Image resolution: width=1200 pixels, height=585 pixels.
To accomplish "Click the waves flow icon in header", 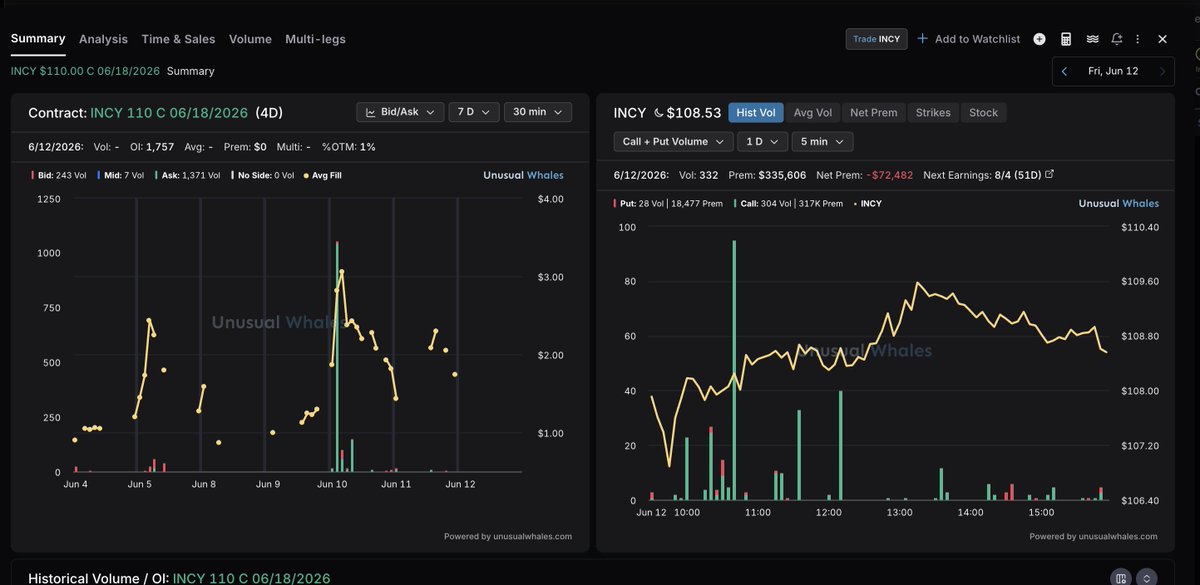I will coord(1092,39).
